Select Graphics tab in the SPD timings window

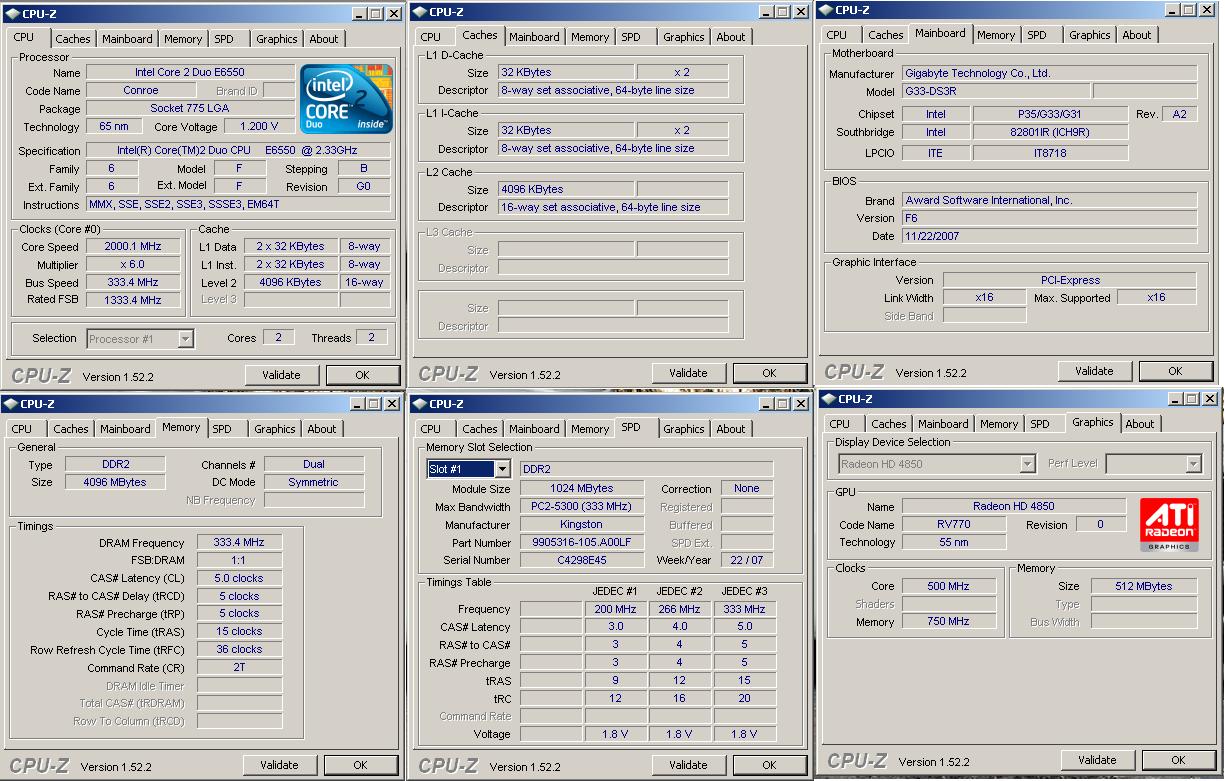[683, 429]
